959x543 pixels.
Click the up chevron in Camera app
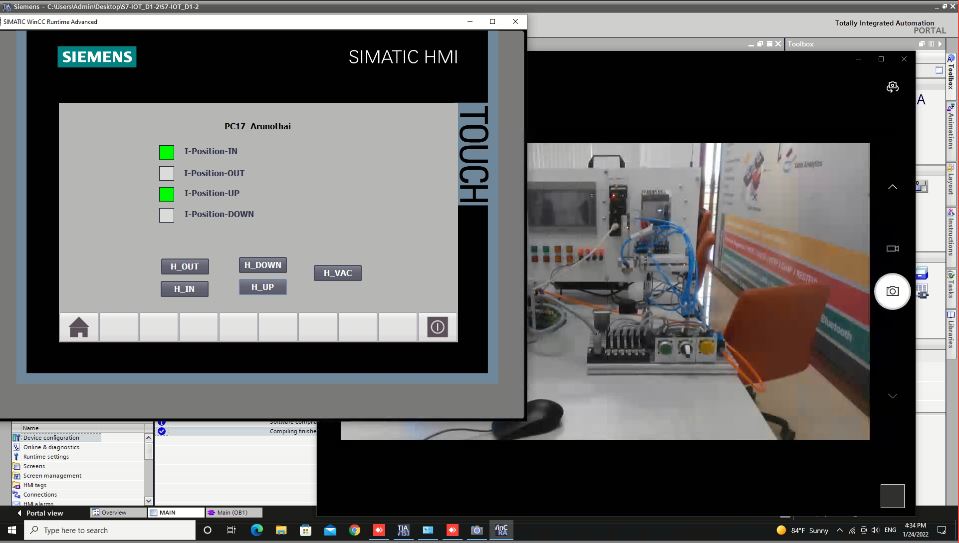coord(892,187)
